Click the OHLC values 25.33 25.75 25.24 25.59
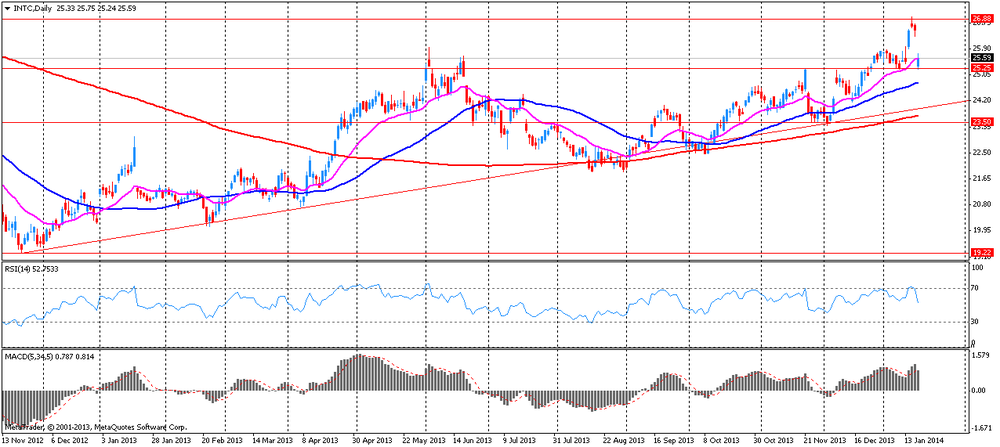 point(94,8)
